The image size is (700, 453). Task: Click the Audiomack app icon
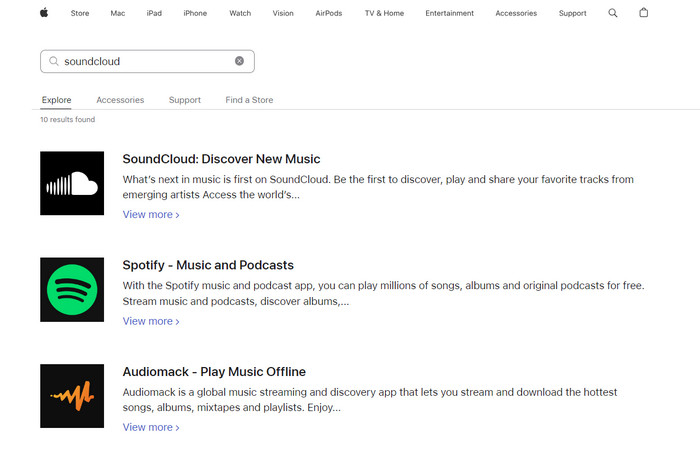(72, 396)
